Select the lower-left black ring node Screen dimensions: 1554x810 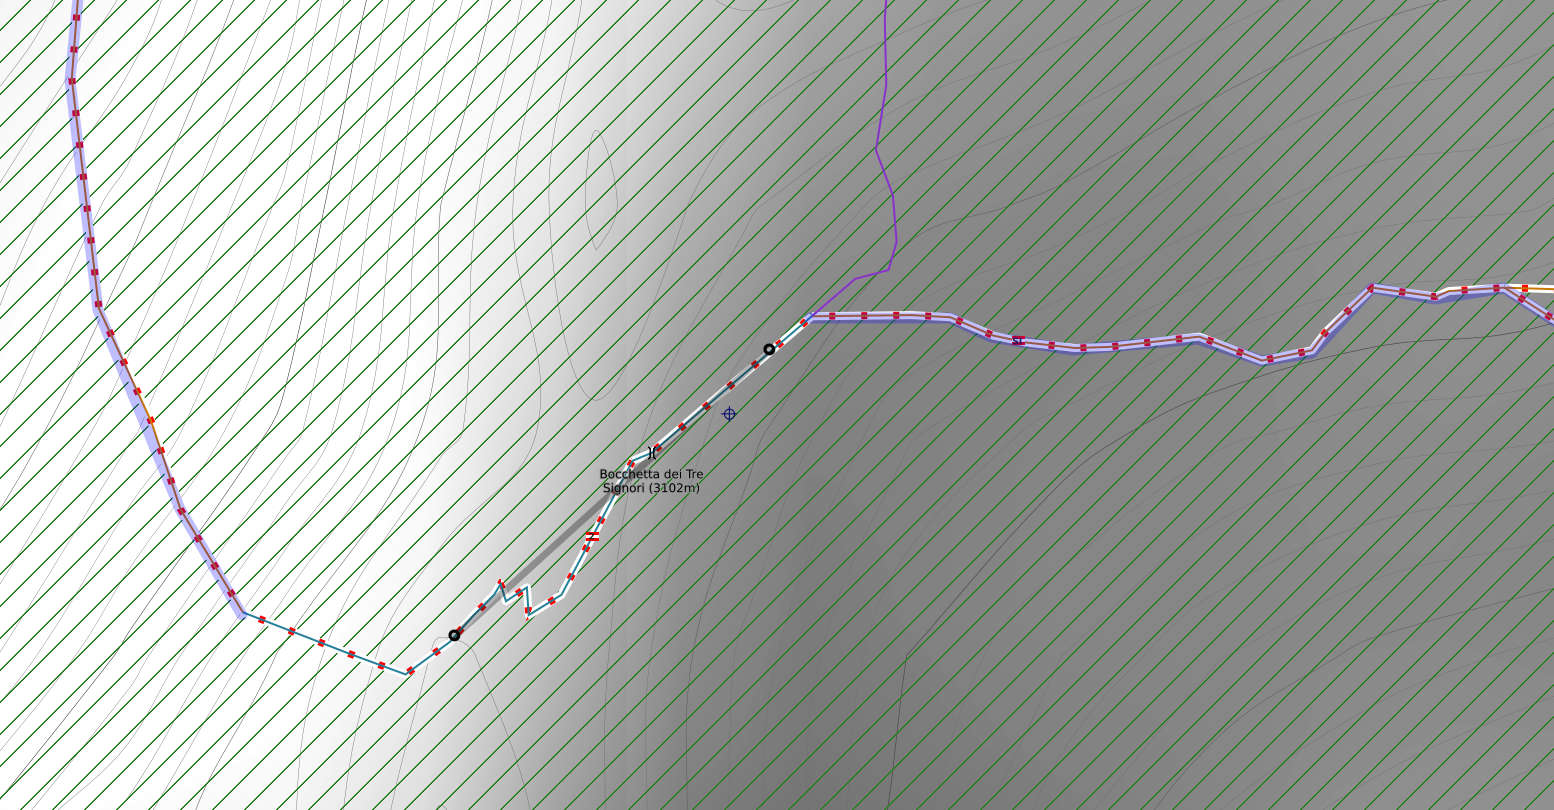(x=454, y=635)
